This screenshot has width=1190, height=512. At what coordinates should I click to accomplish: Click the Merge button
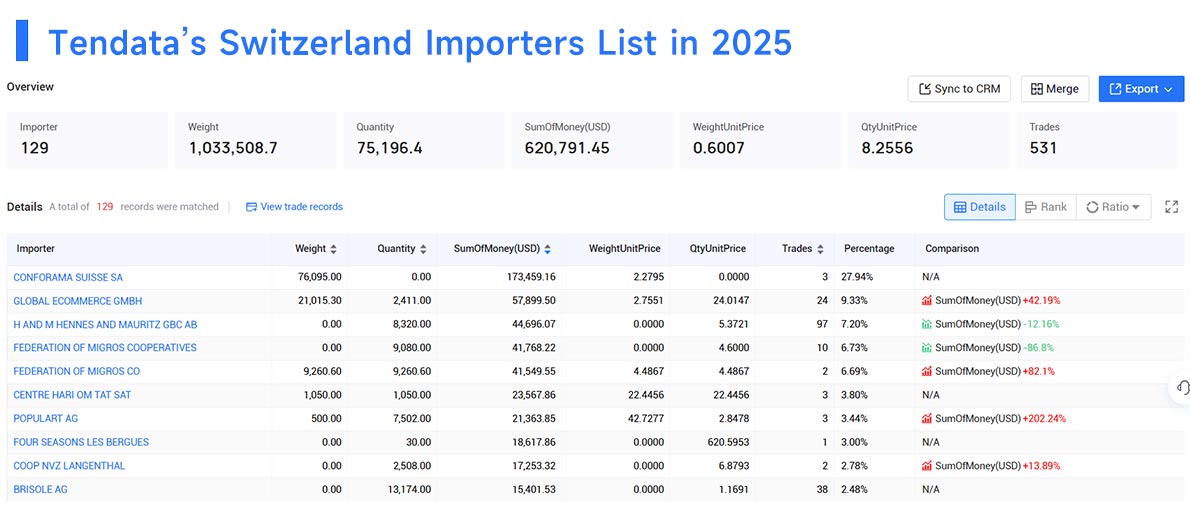1055,89
